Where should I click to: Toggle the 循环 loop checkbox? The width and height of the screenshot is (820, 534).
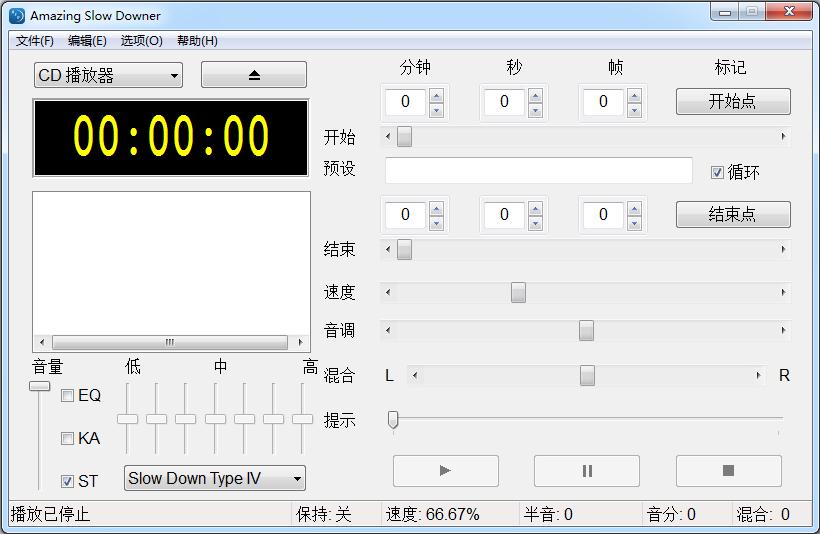[x=717, y=172]
